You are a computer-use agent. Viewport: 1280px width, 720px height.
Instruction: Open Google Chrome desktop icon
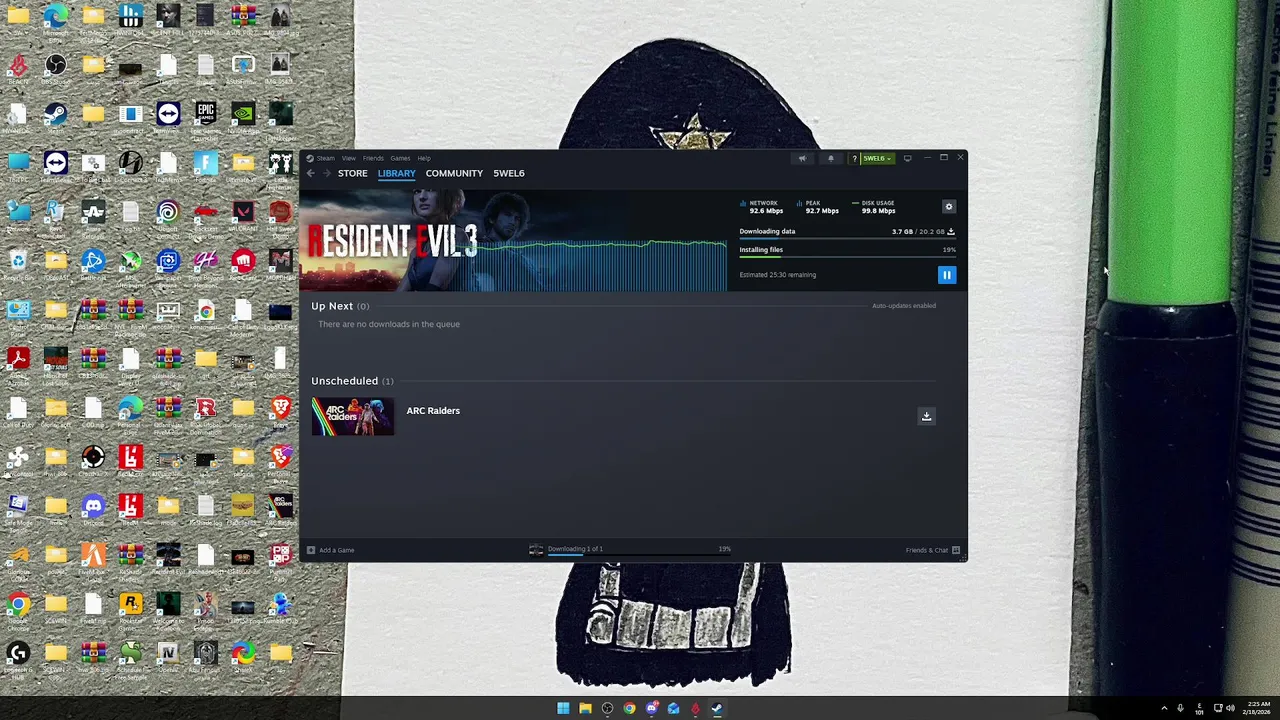tap(18, 604)
